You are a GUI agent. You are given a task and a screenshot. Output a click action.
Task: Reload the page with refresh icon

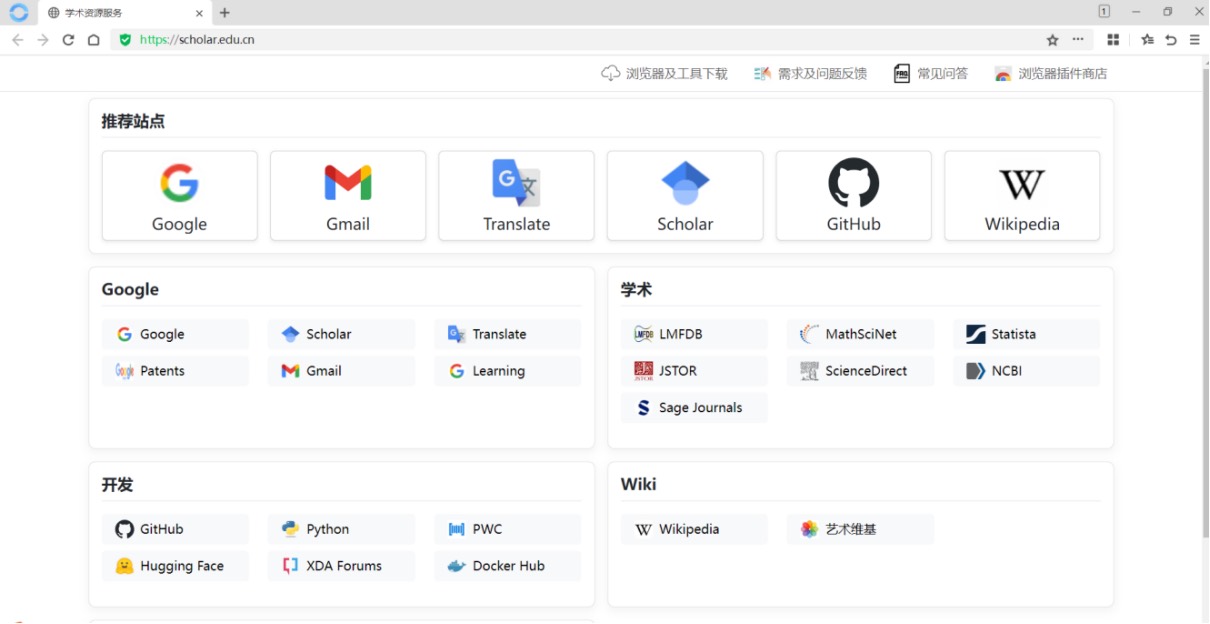pos(68,40)
